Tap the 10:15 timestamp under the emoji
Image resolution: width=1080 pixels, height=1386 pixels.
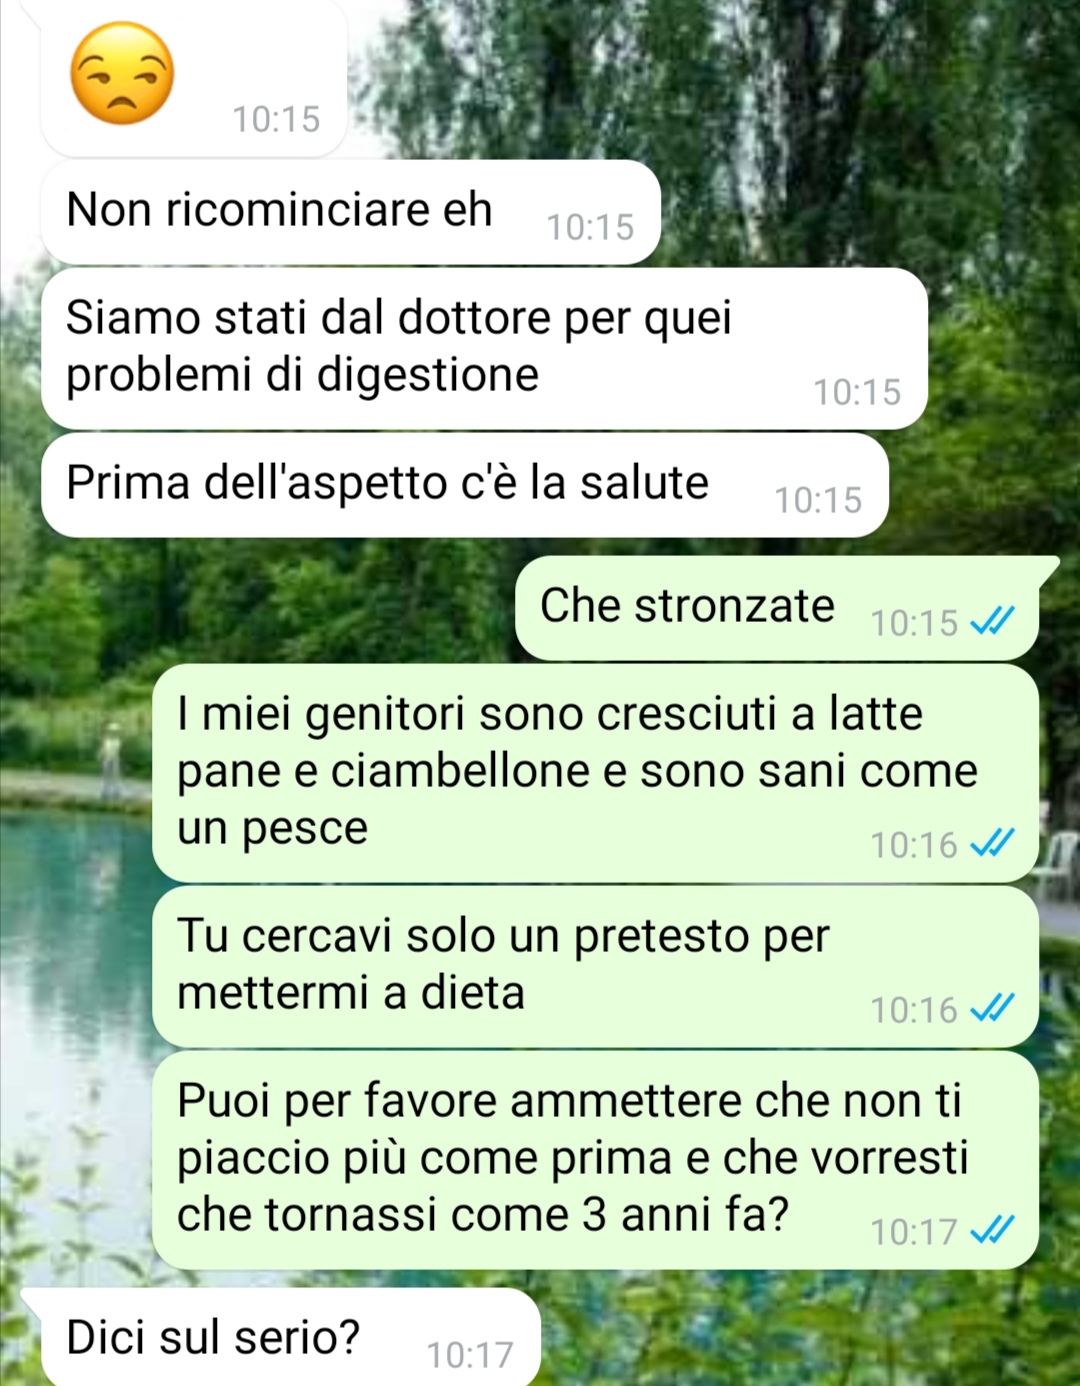click(x=276, y=119)
